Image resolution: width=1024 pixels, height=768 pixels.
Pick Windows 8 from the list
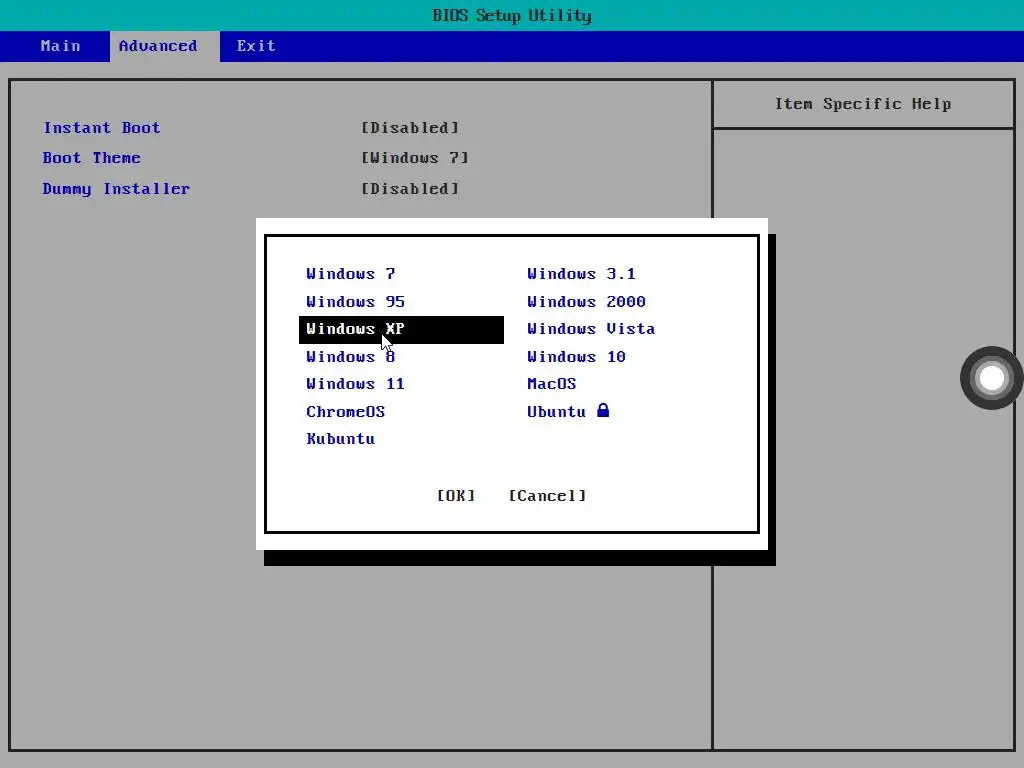(351, 357)
